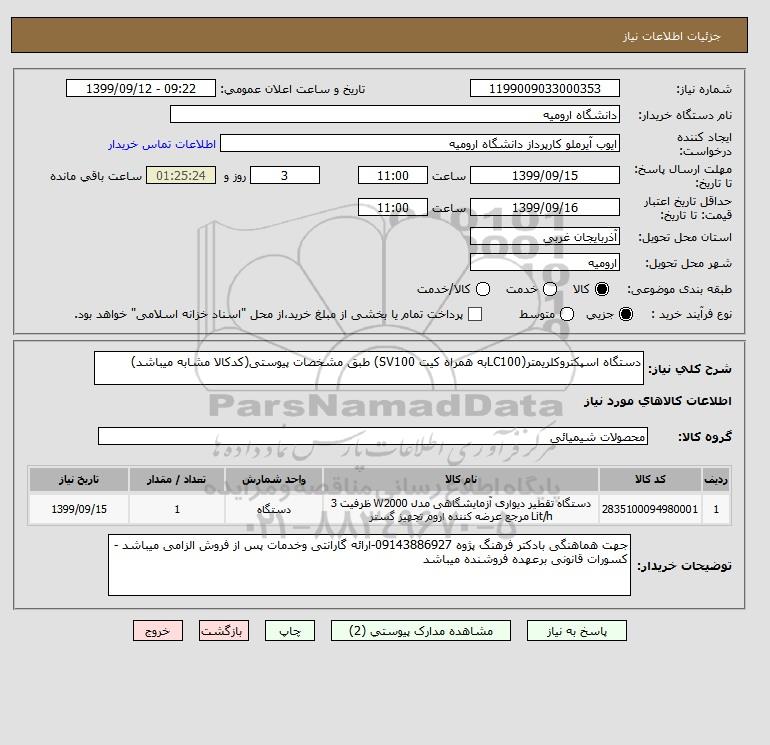Click the response deadline date 1399/09/15 field
Image resolution: width=770 pixels, height=745 pixels.
click(545, 175)
